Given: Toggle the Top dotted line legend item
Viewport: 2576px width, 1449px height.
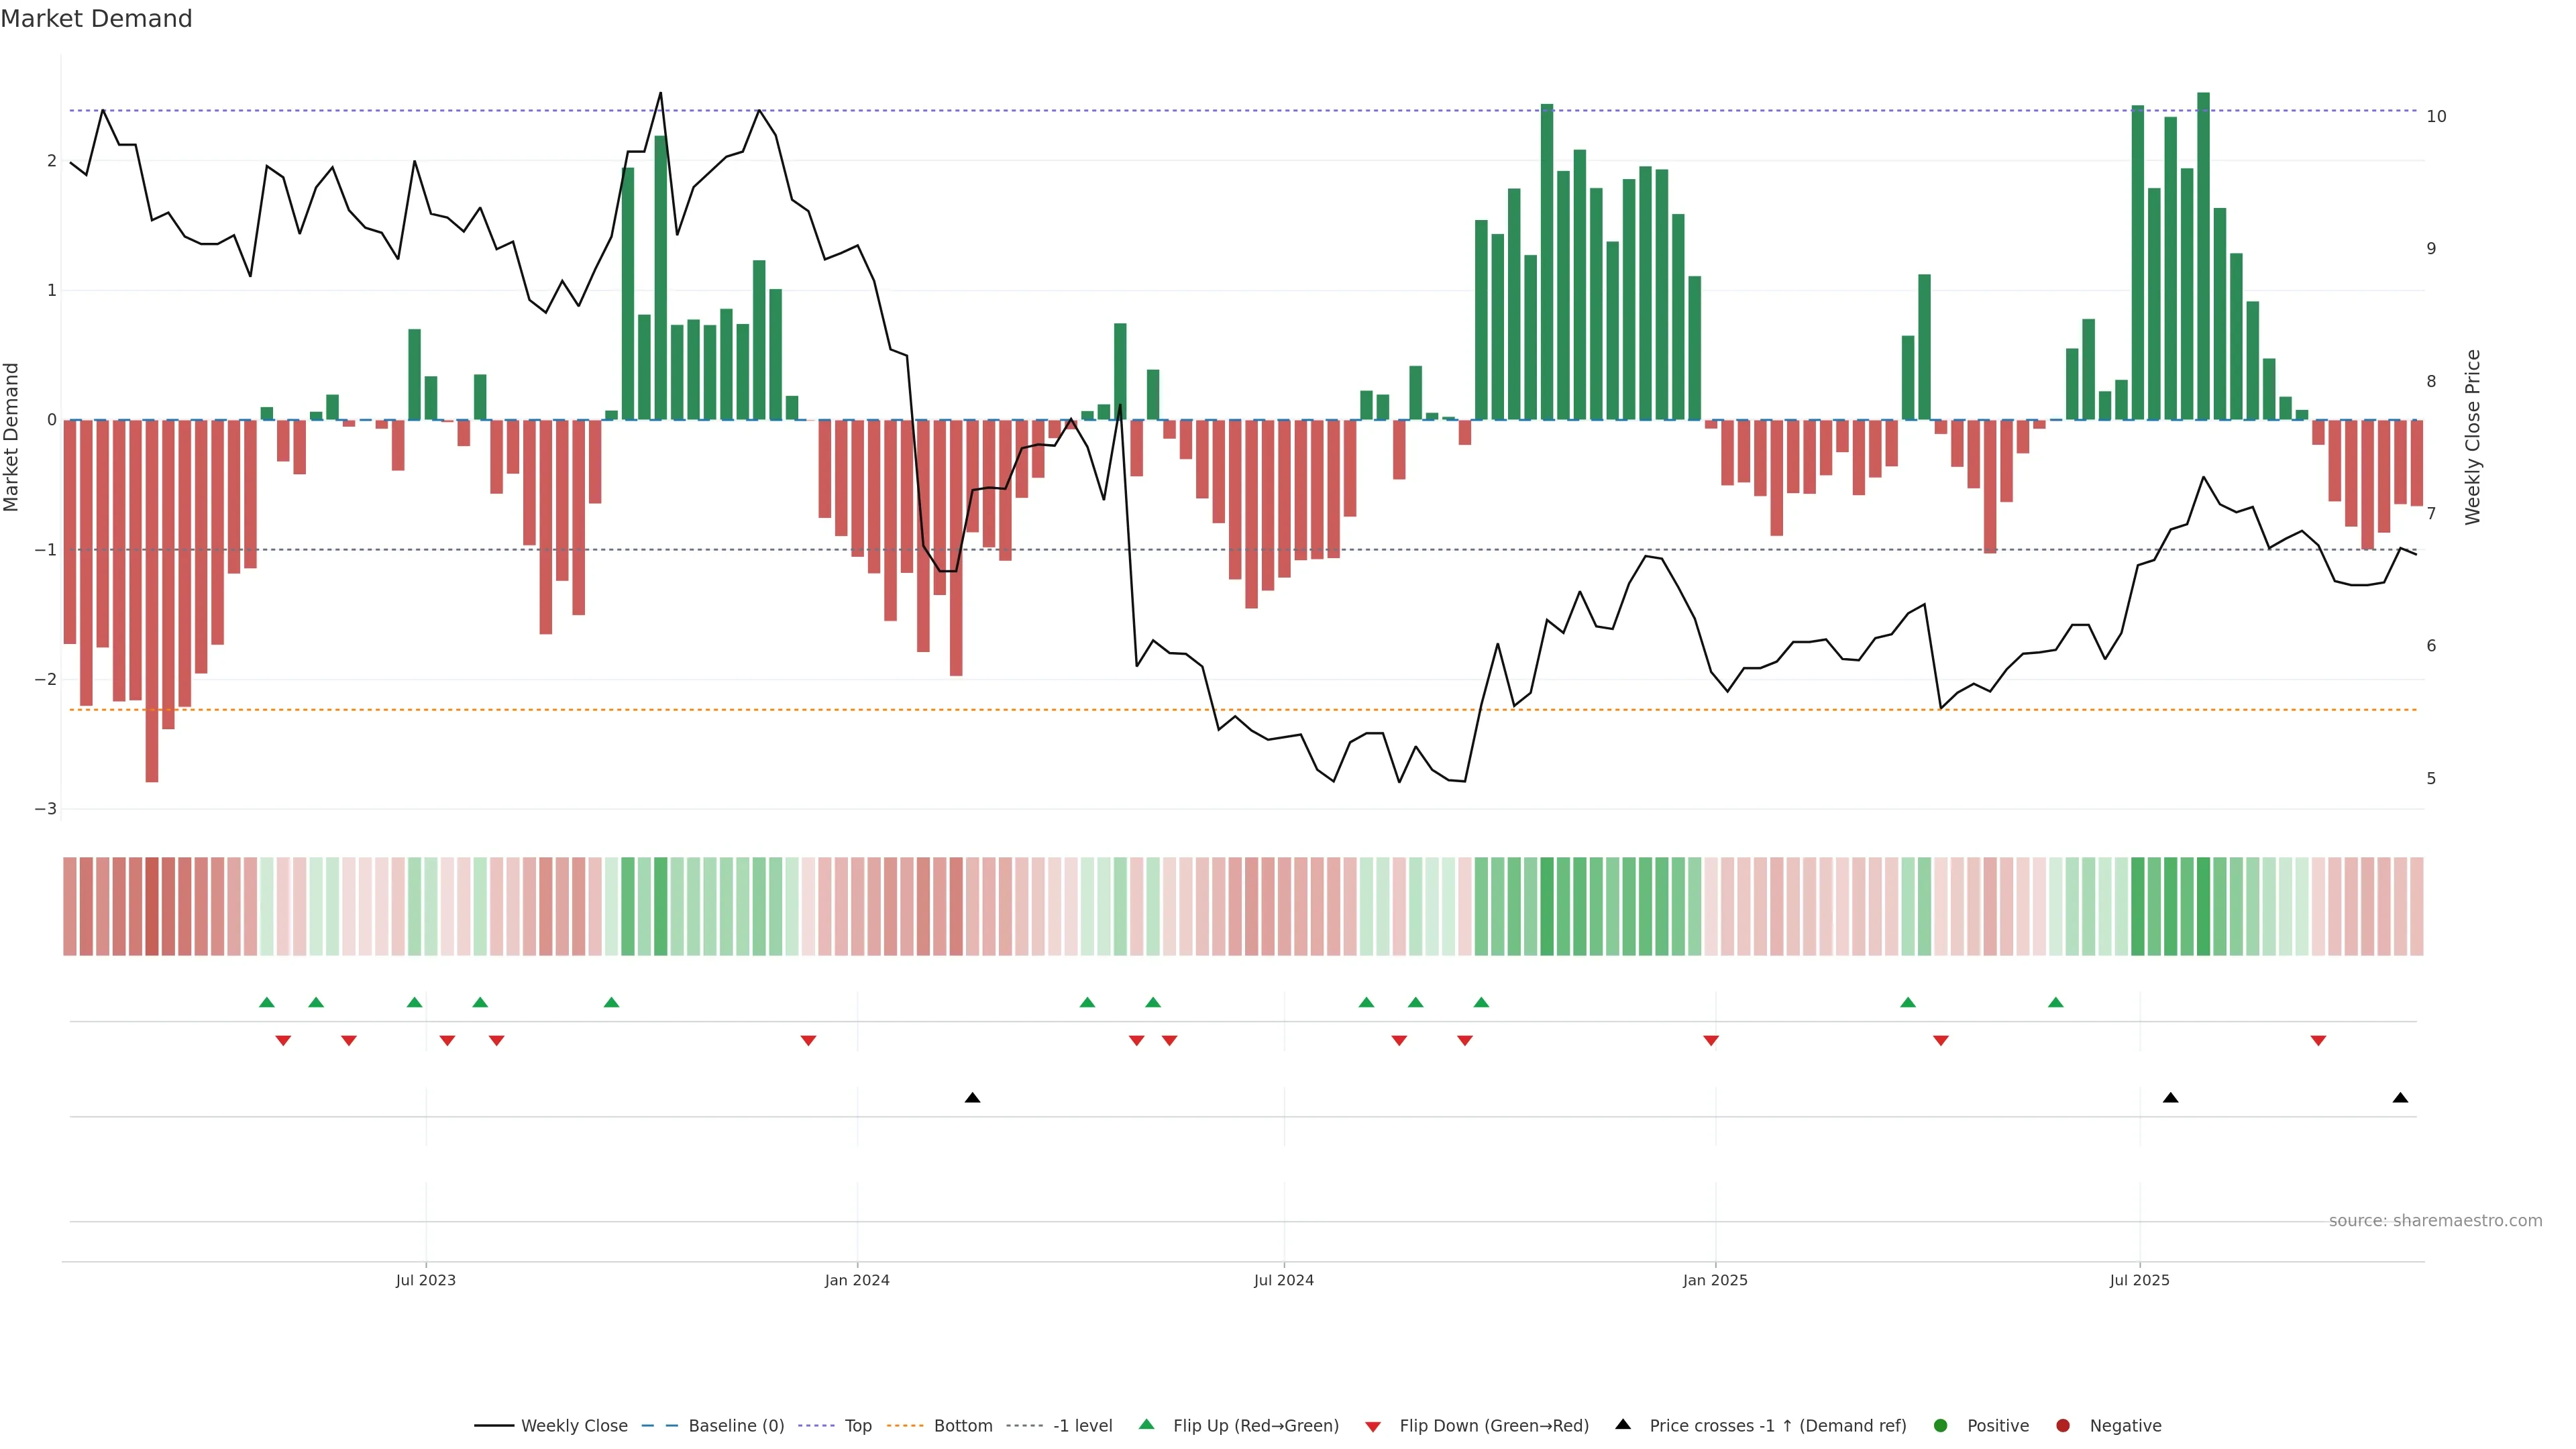Looking at the screenshot, I should (x=857, y=1426).
